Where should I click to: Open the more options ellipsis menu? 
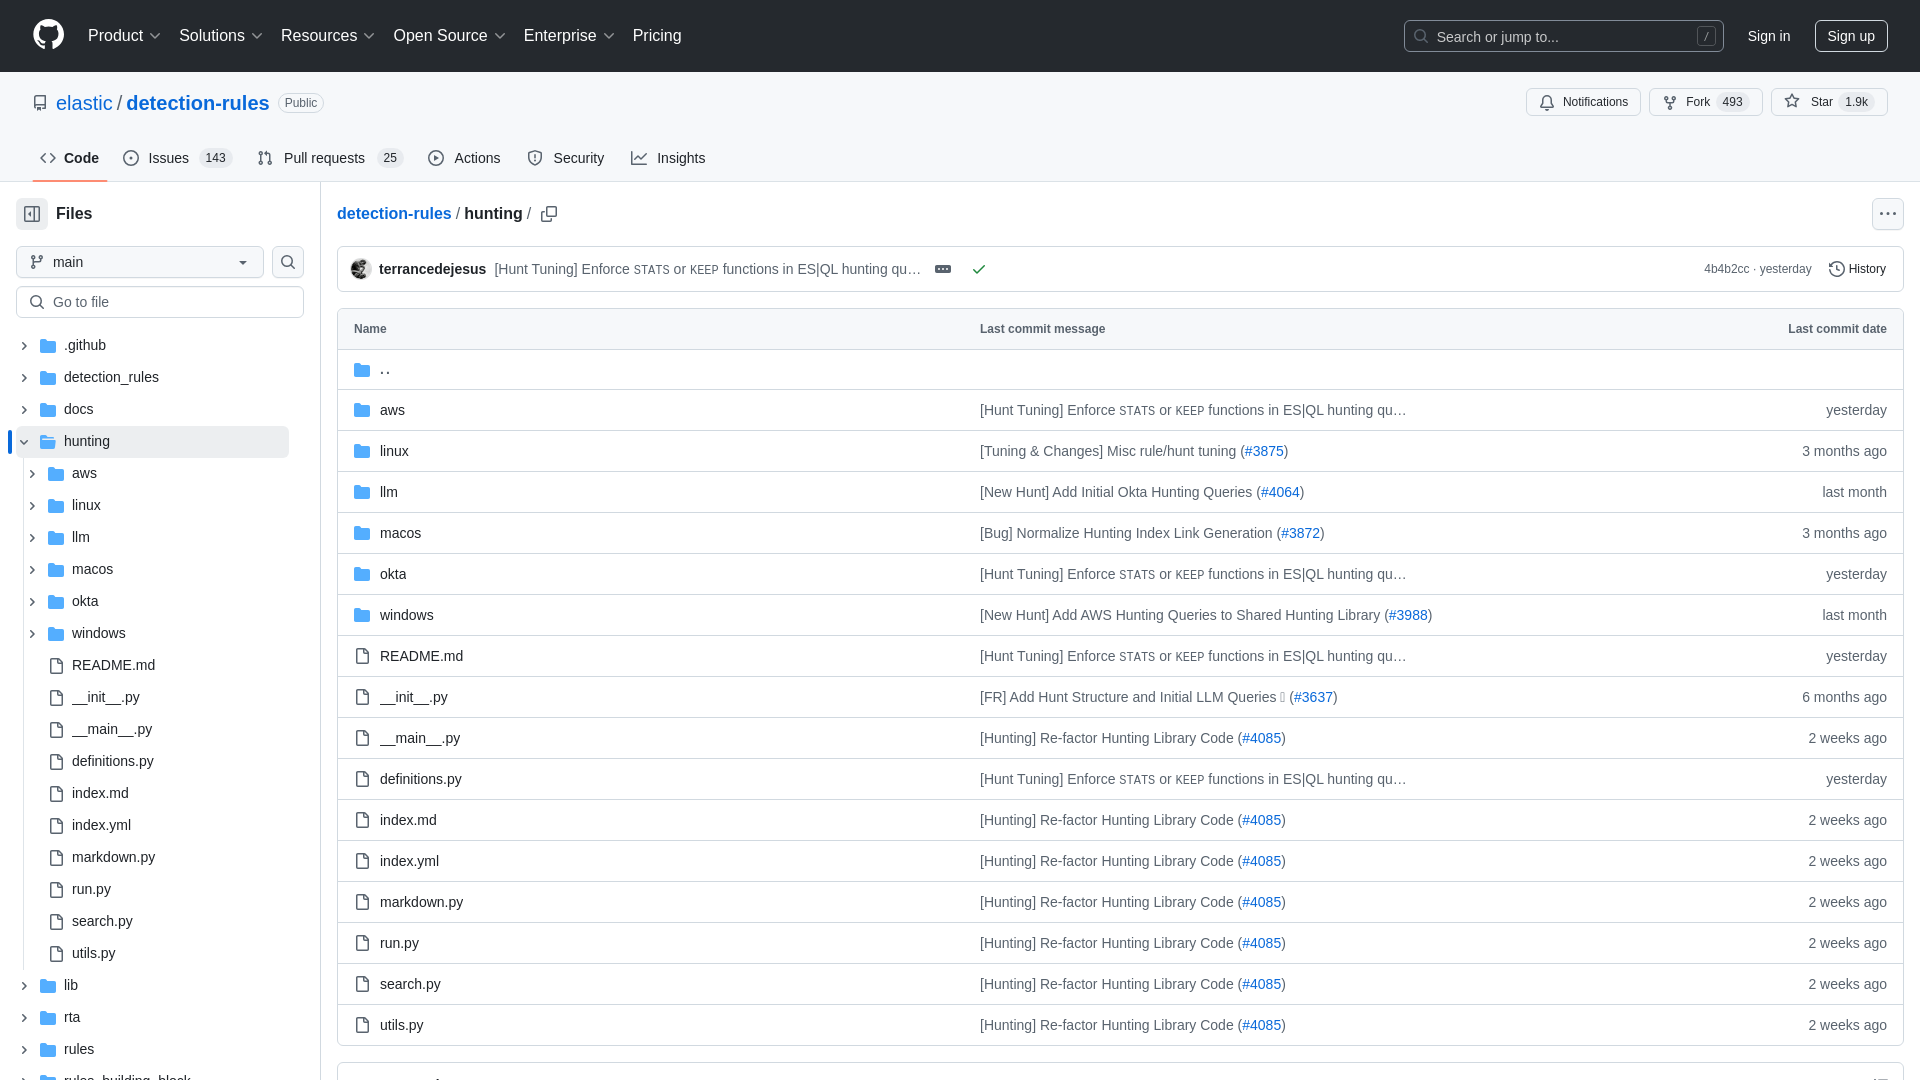click(x=1887, y=214)
